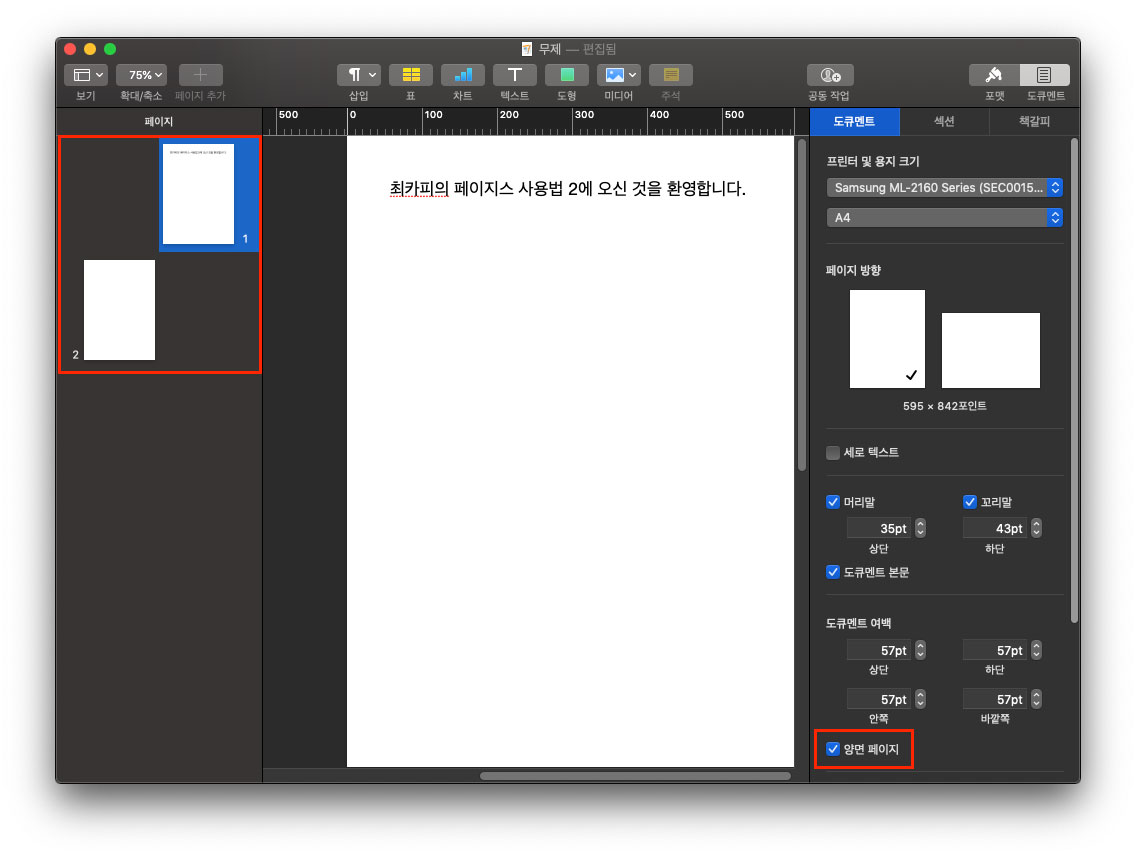The width and height of the screenshot is (1136, 857).
Task: Click the 상단 margin stepper arrows
Action: (x=920, y=651)
